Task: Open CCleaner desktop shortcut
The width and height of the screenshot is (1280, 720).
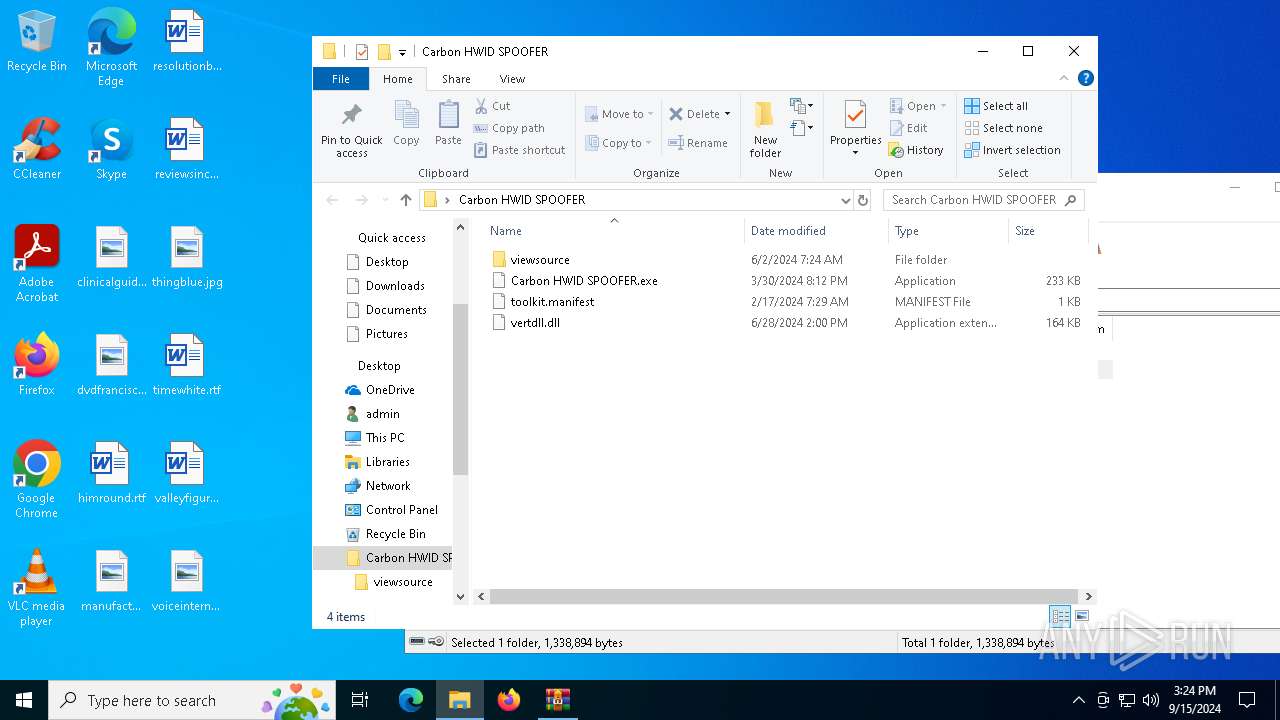Action: click(37, 150)
